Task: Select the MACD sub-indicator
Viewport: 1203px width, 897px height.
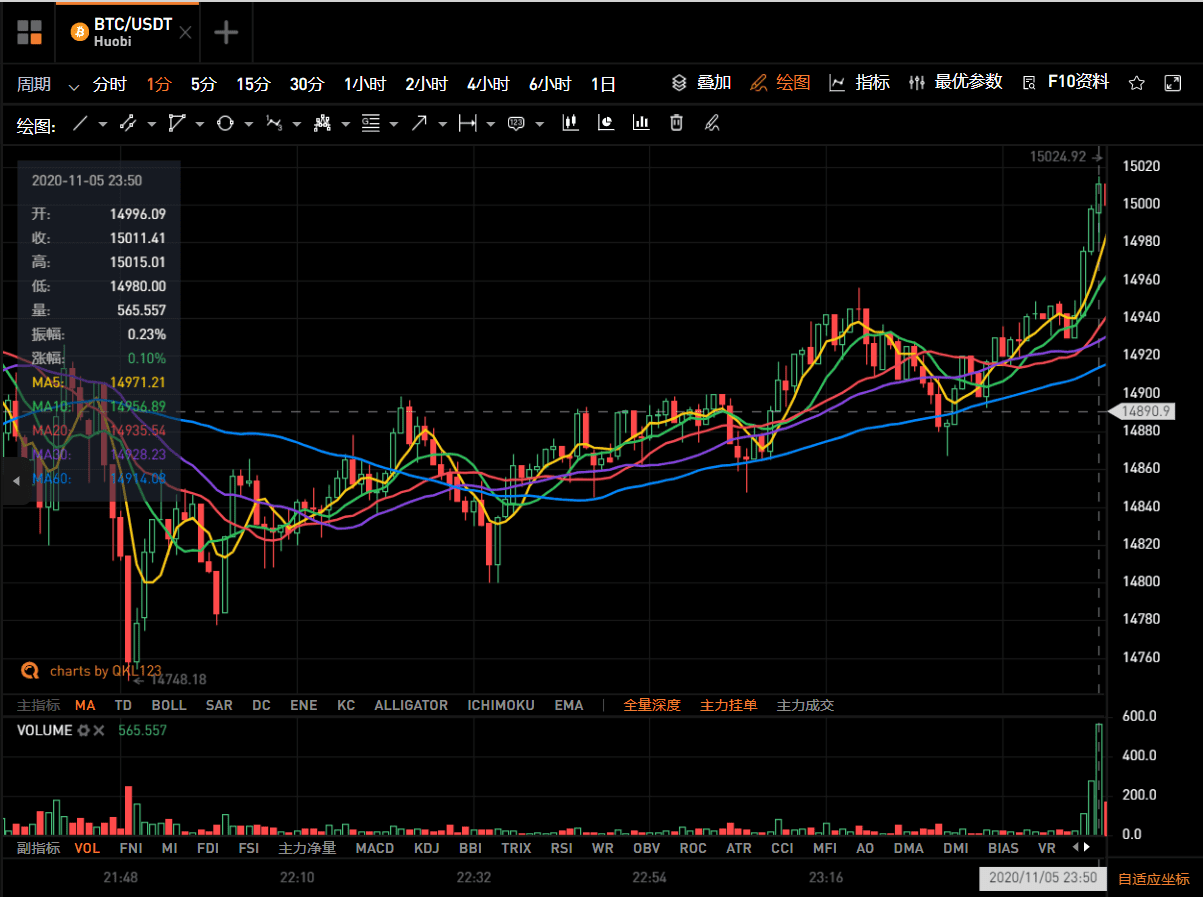Action: (375, 848)
